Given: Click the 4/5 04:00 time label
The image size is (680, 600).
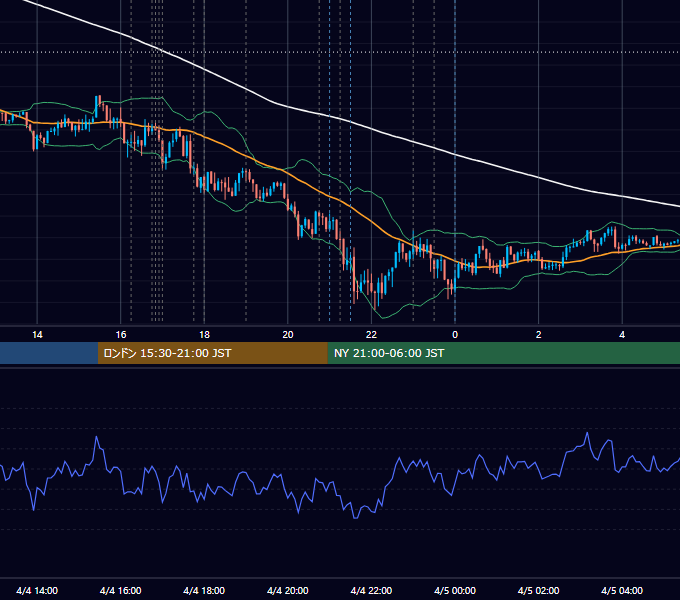Looking at the screenshot, I should [x=622, y=590].
